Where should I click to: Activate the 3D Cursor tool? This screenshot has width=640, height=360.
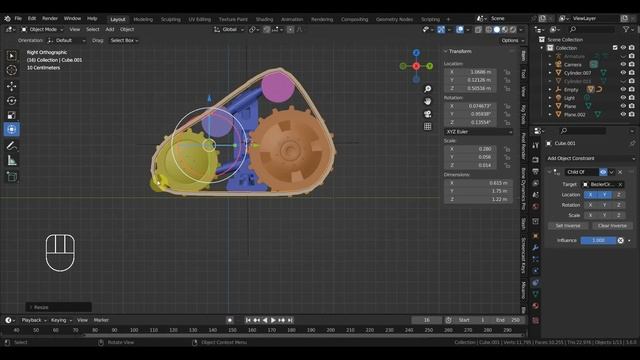point(11,70)
